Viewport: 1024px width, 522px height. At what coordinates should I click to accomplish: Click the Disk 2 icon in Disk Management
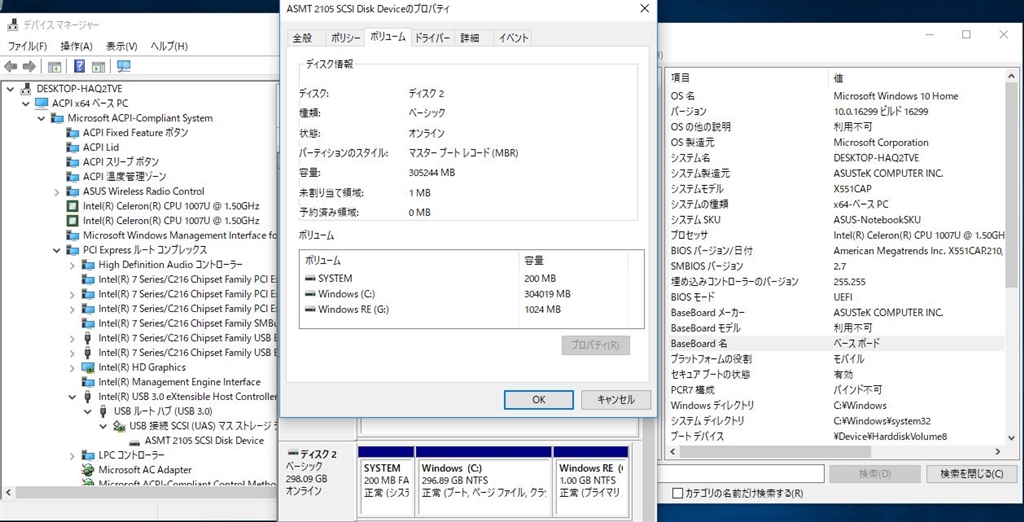pyautogui.click(x=293, y=454)
